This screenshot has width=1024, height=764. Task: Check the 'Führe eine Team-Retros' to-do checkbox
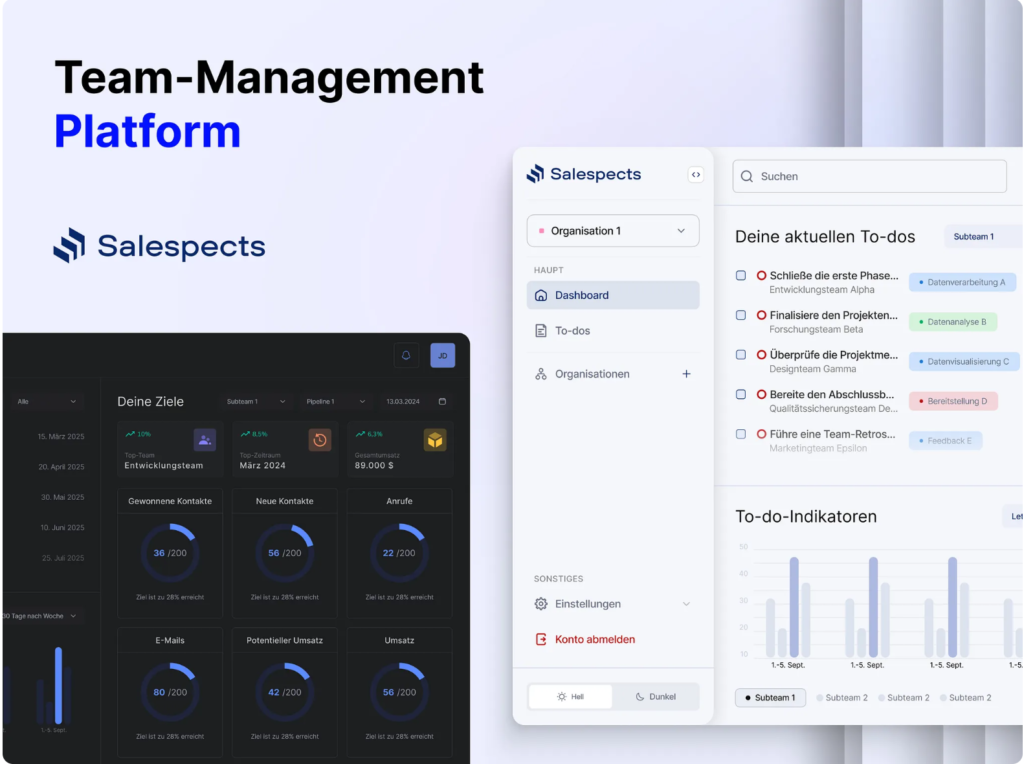740,435
